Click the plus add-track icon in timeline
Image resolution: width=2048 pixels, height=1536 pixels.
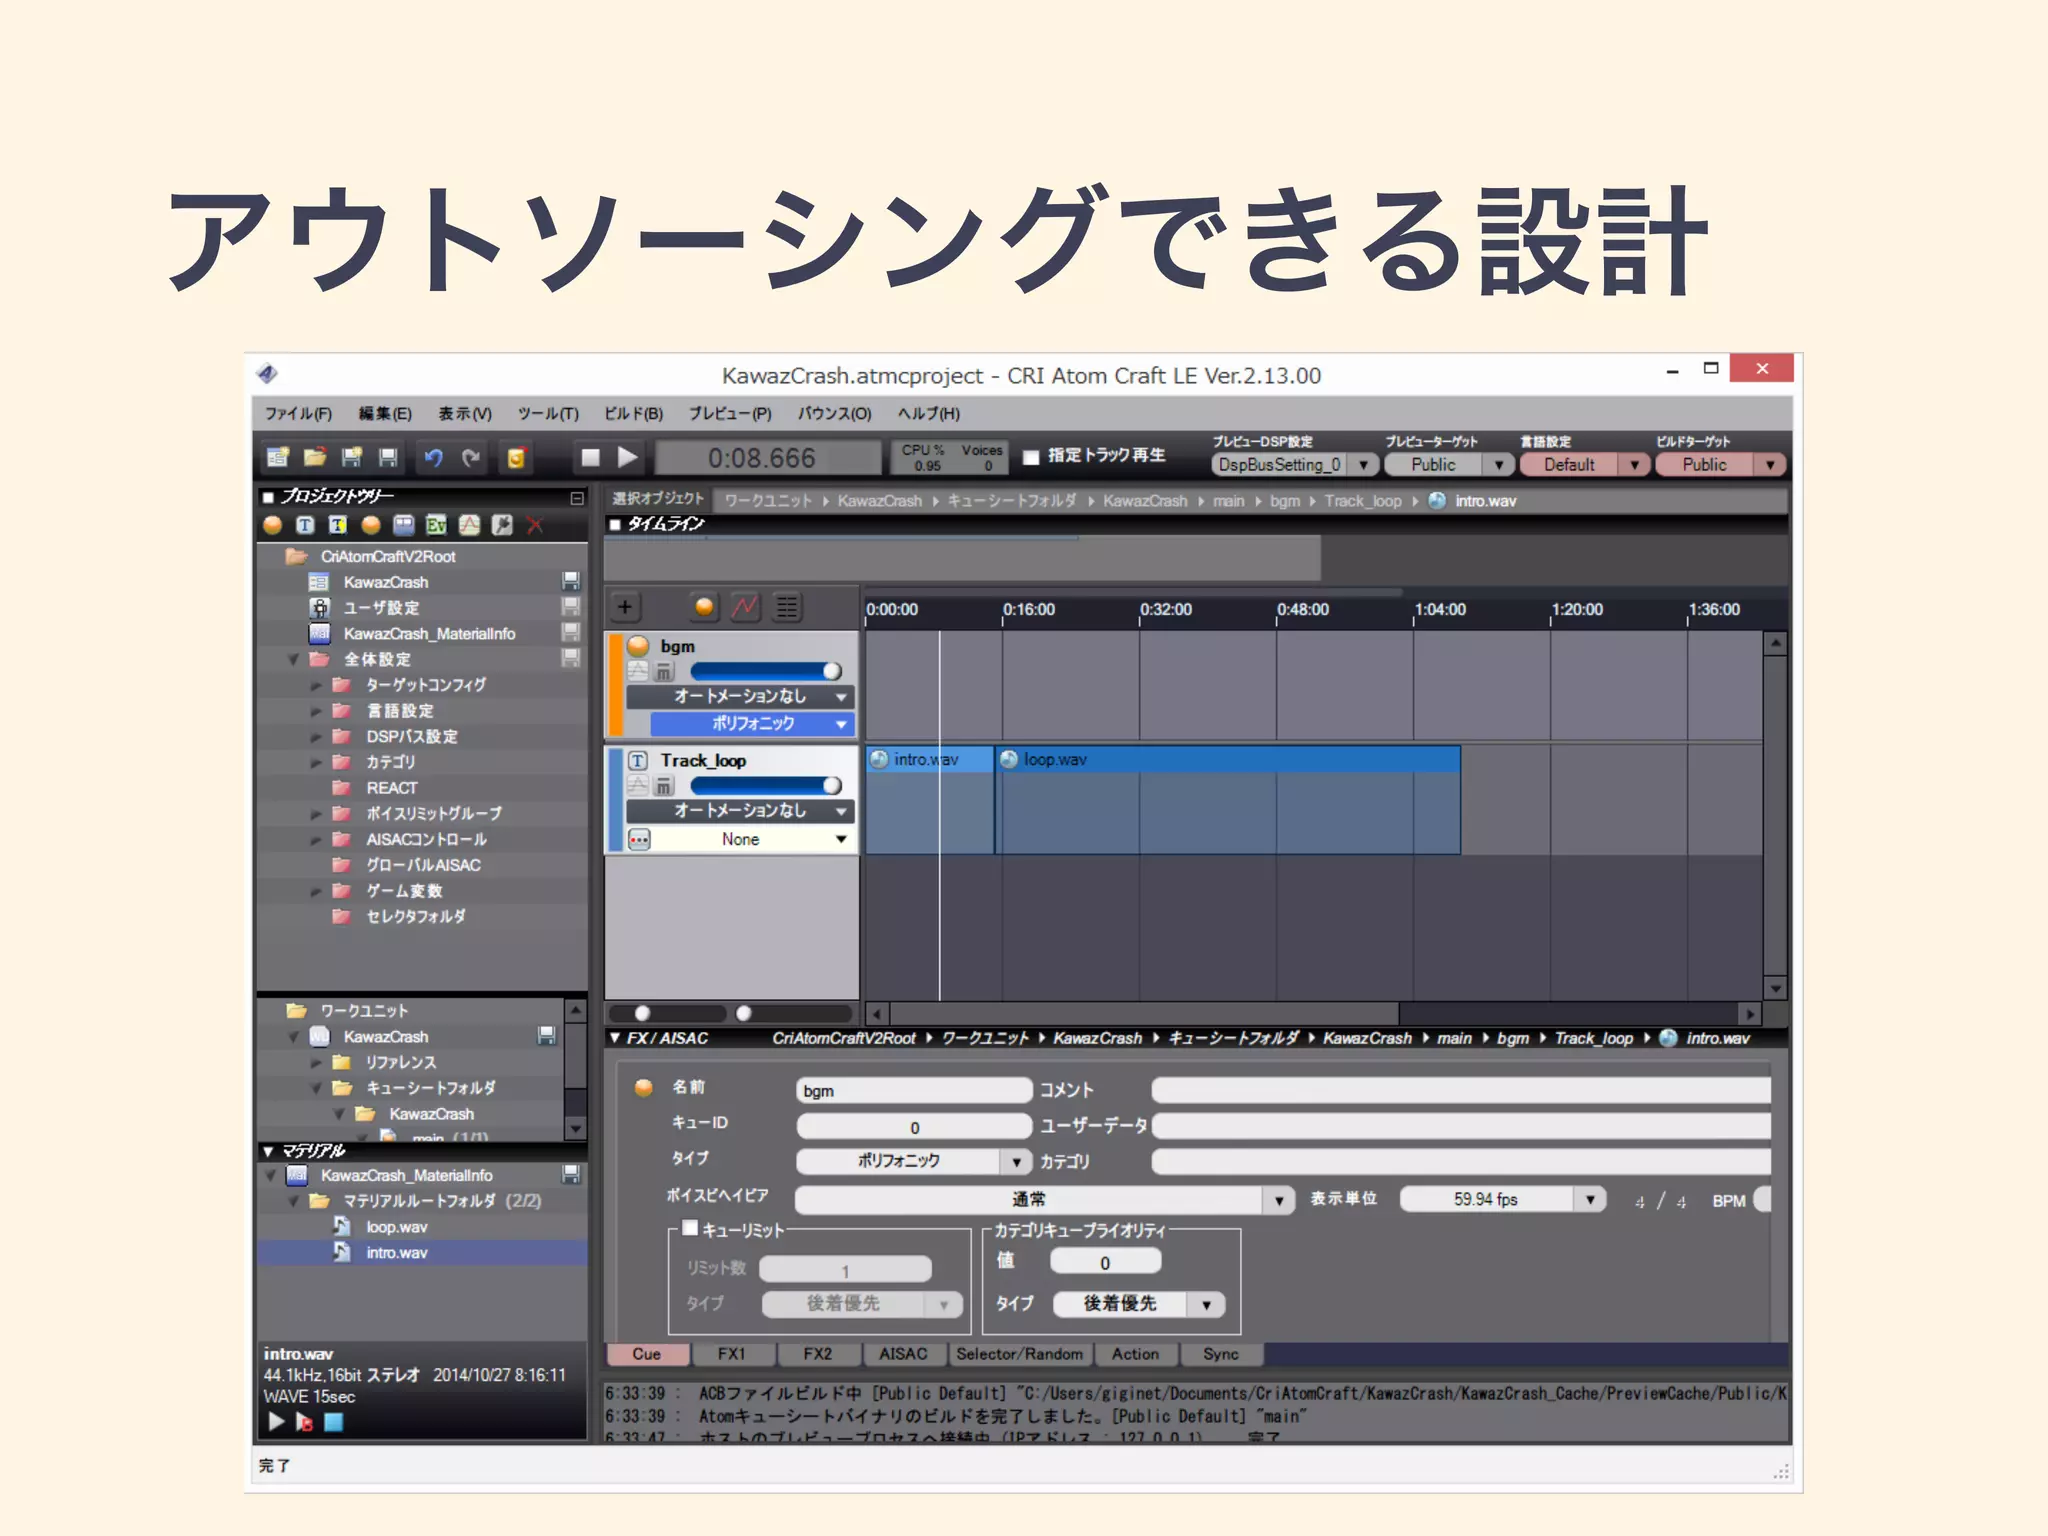(625, 606)
